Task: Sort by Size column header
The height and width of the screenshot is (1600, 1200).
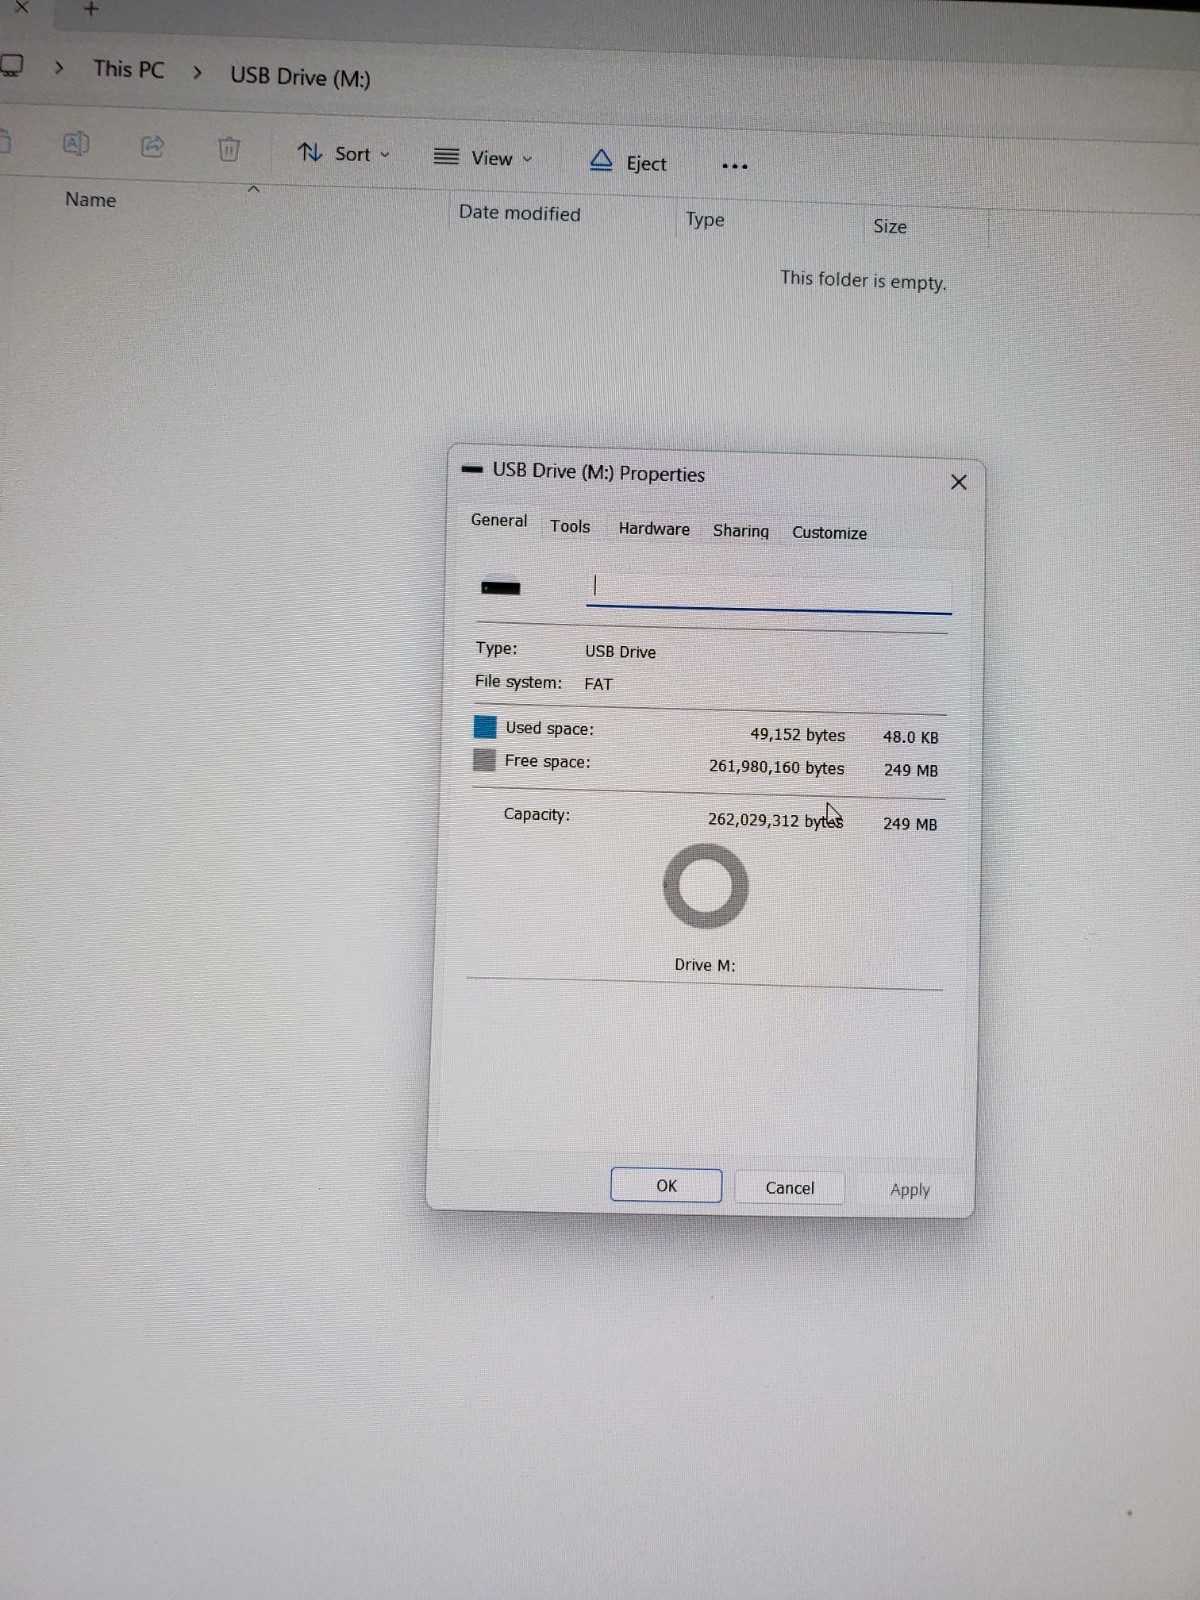Action: pos(890,226)
